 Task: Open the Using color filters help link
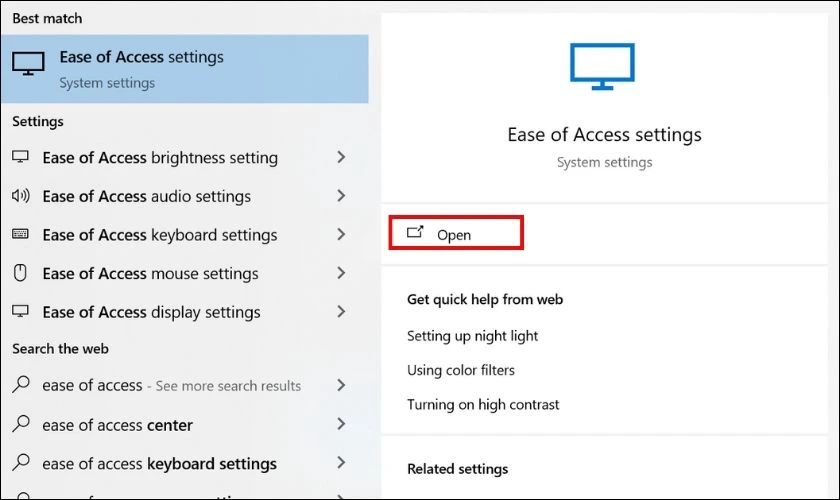pyautogui.click(x=461, y=370)
